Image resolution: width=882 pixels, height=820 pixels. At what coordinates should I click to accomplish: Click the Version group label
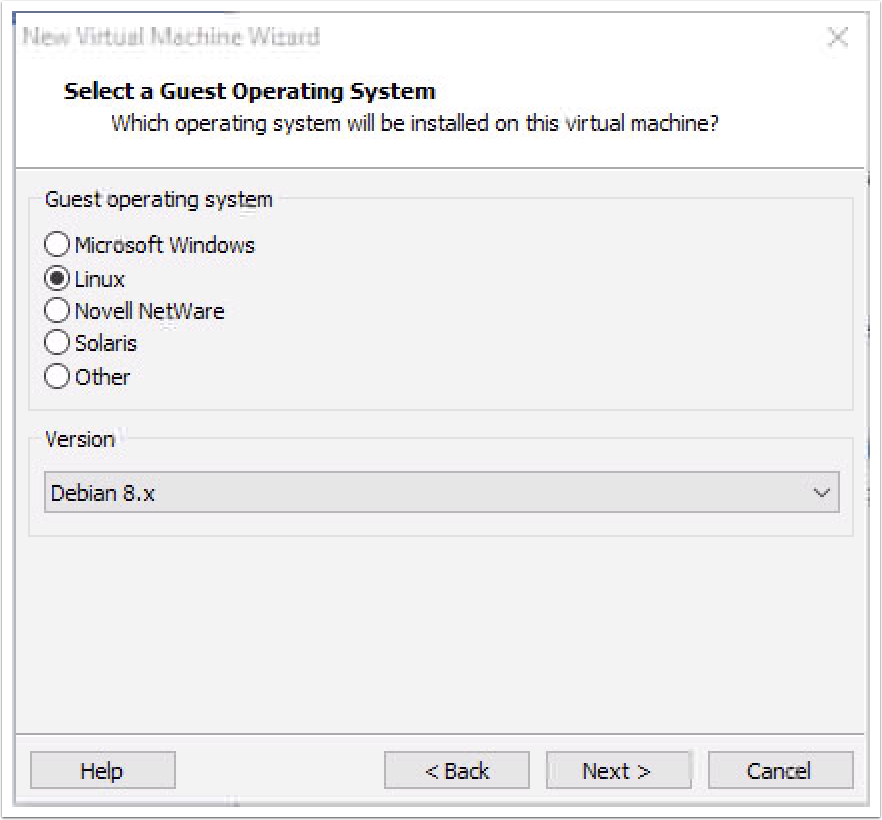(x=80, y=439)
